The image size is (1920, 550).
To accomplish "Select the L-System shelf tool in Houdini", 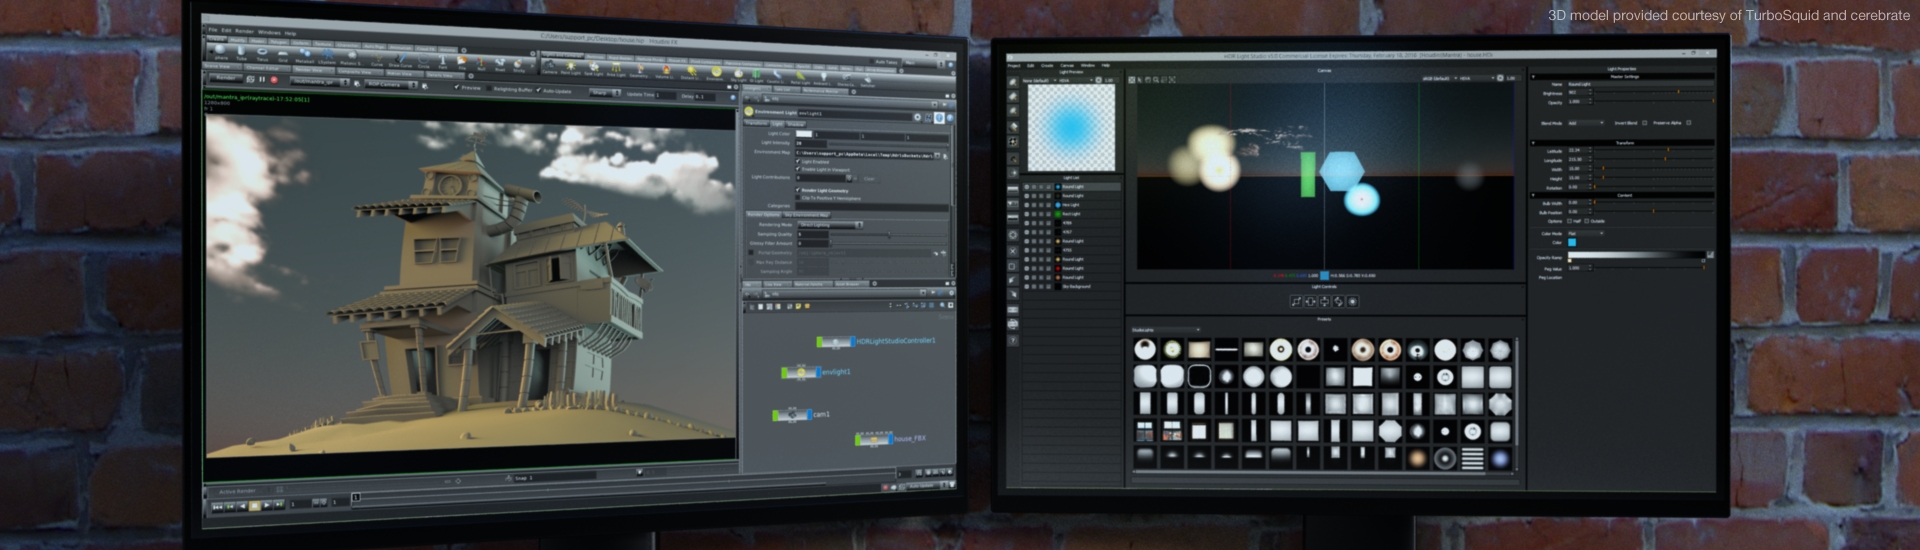I will 327,55.
